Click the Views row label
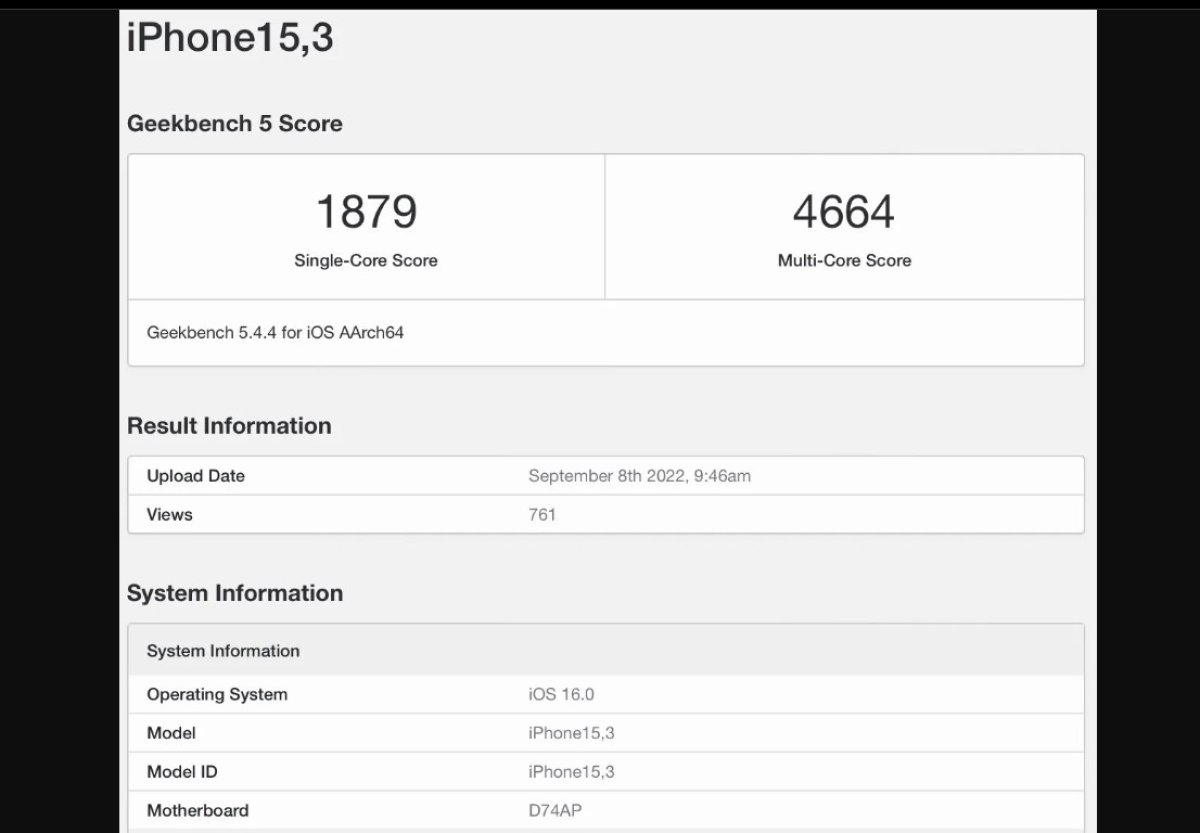The width and height of the screenshot is (1200, 833). point(170,515)
